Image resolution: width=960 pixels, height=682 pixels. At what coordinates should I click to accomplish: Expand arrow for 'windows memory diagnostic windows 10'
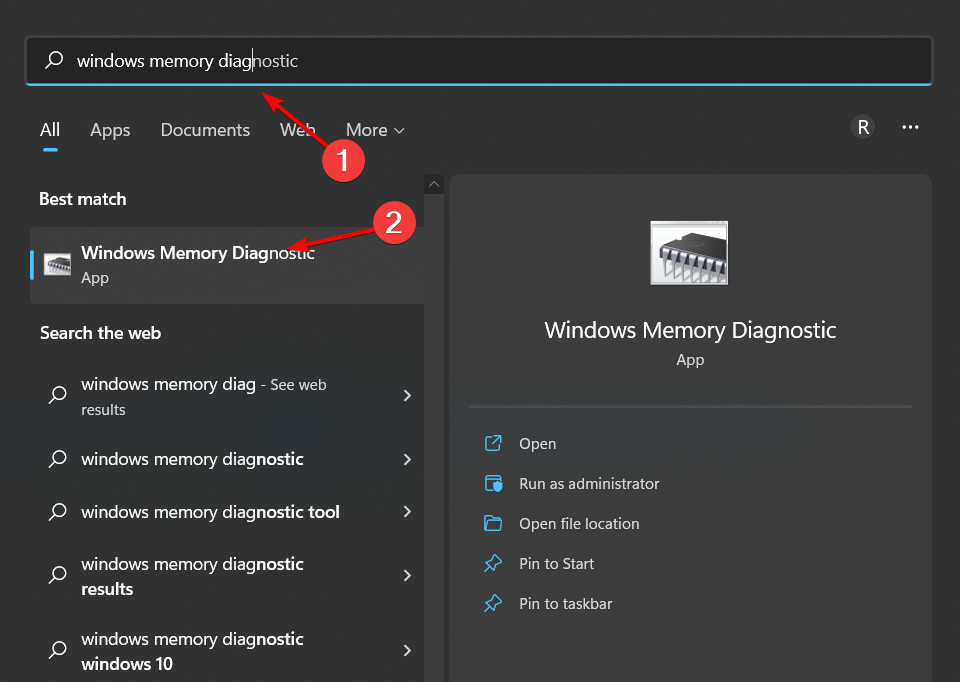click(x=407, y=650)
